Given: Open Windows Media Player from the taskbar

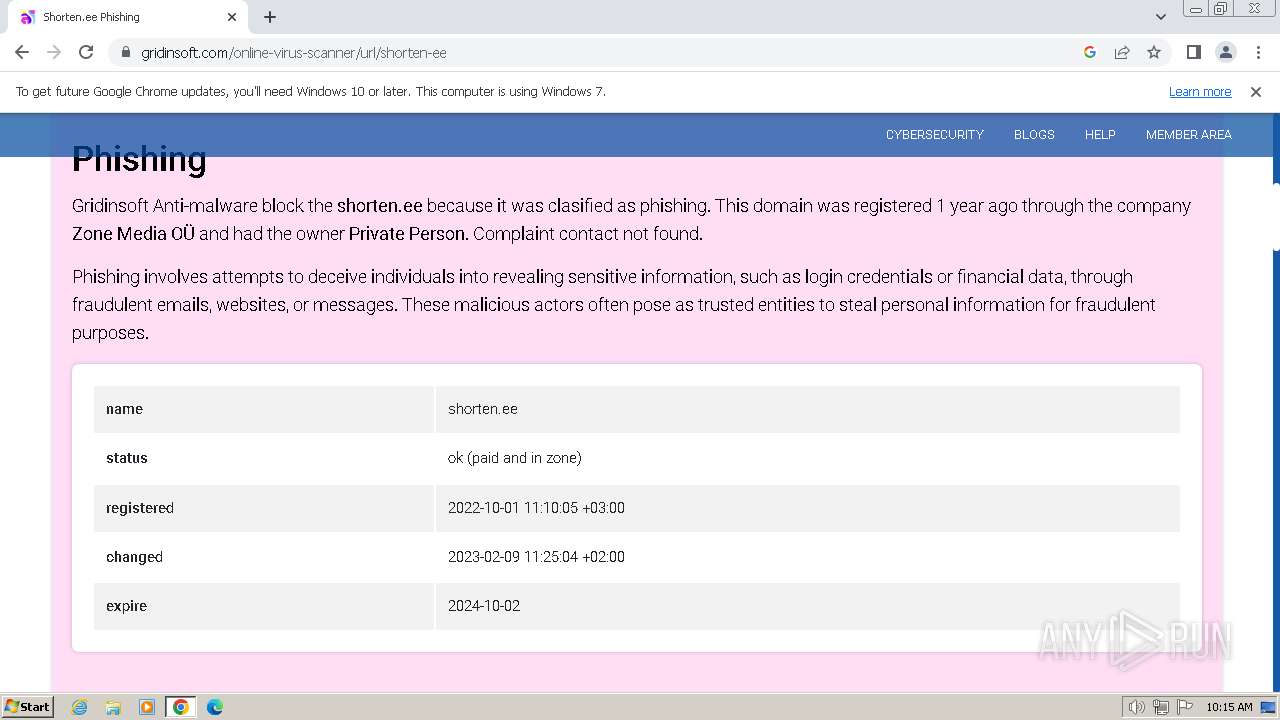Looking at the screenshot, I should coord(147,707).
